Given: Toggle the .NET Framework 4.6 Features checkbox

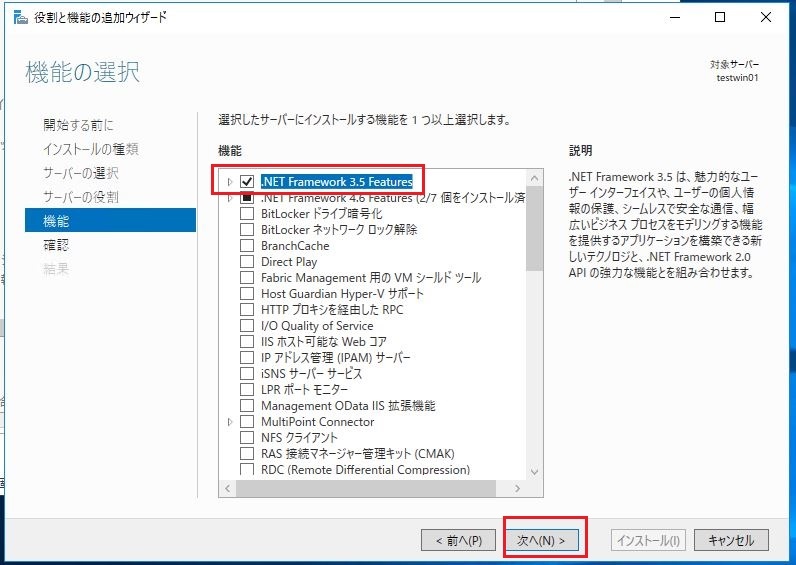Looking at the screenshot, I should pos(247,197).
